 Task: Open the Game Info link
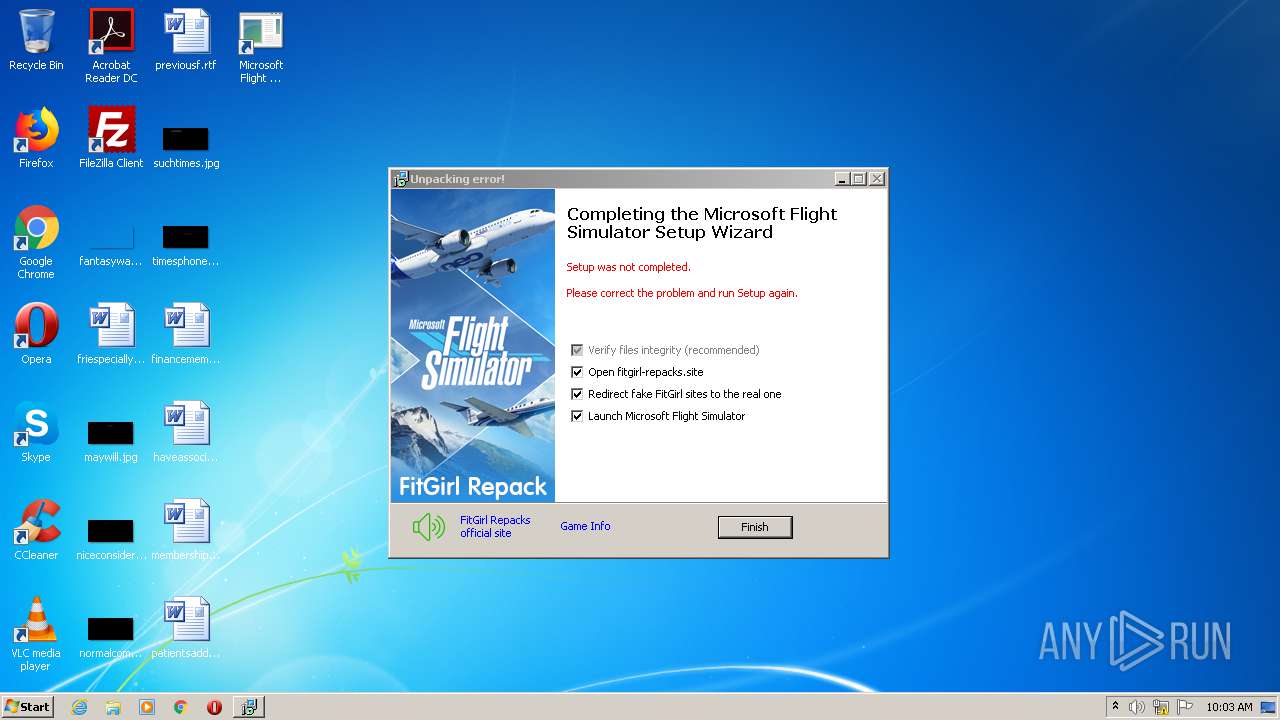point(585,526)
